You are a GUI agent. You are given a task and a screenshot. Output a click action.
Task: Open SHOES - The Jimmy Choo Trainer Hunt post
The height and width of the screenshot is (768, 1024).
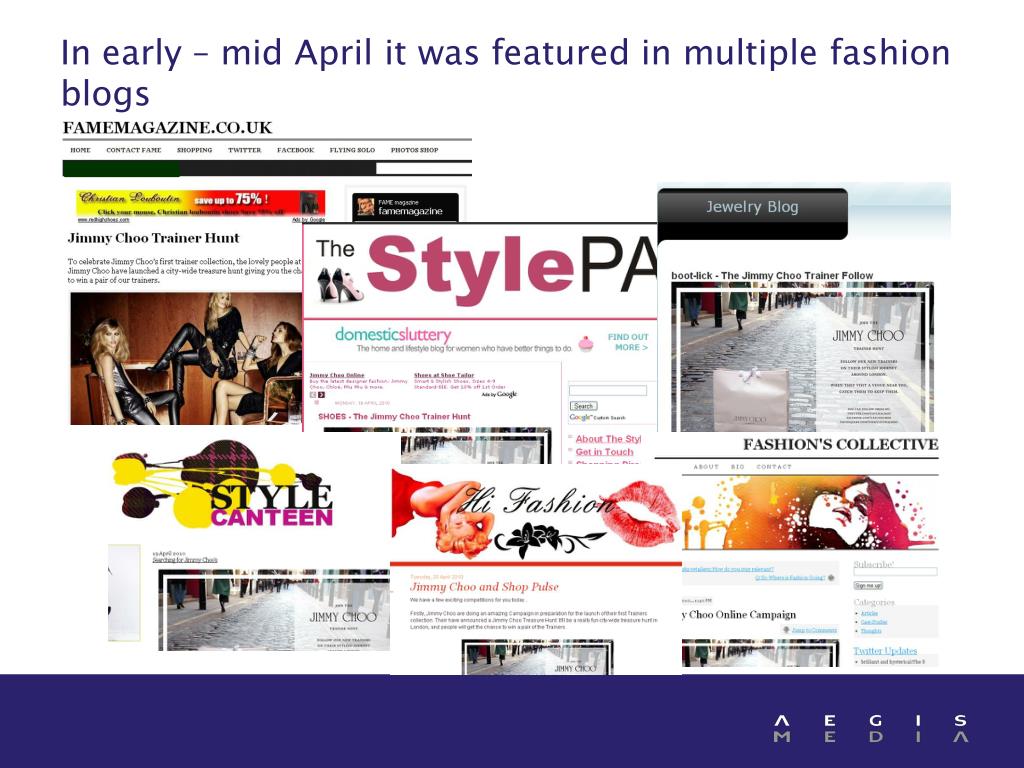[x=394, y=417]
